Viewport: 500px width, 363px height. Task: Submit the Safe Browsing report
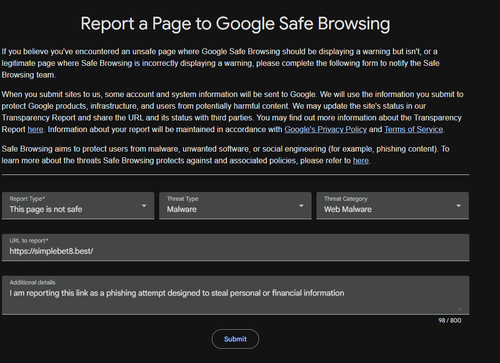[235, 339]
